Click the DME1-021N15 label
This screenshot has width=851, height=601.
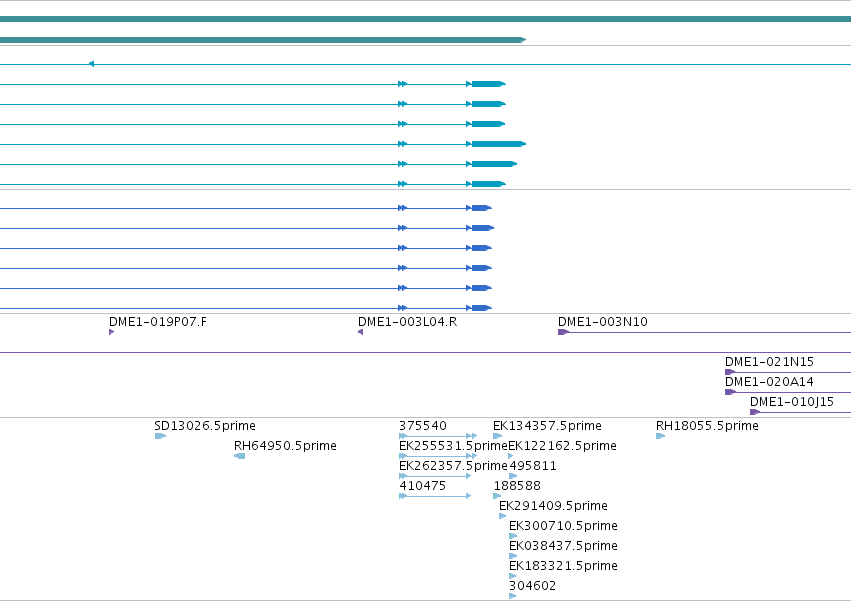[x=769, y=362]
